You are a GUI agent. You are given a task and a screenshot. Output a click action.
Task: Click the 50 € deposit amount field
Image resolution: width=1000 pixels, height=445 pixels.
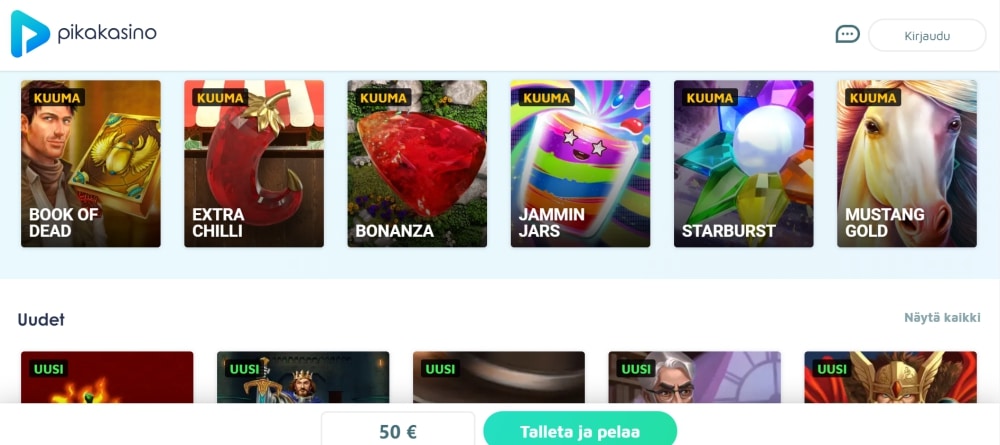(398, 428)
